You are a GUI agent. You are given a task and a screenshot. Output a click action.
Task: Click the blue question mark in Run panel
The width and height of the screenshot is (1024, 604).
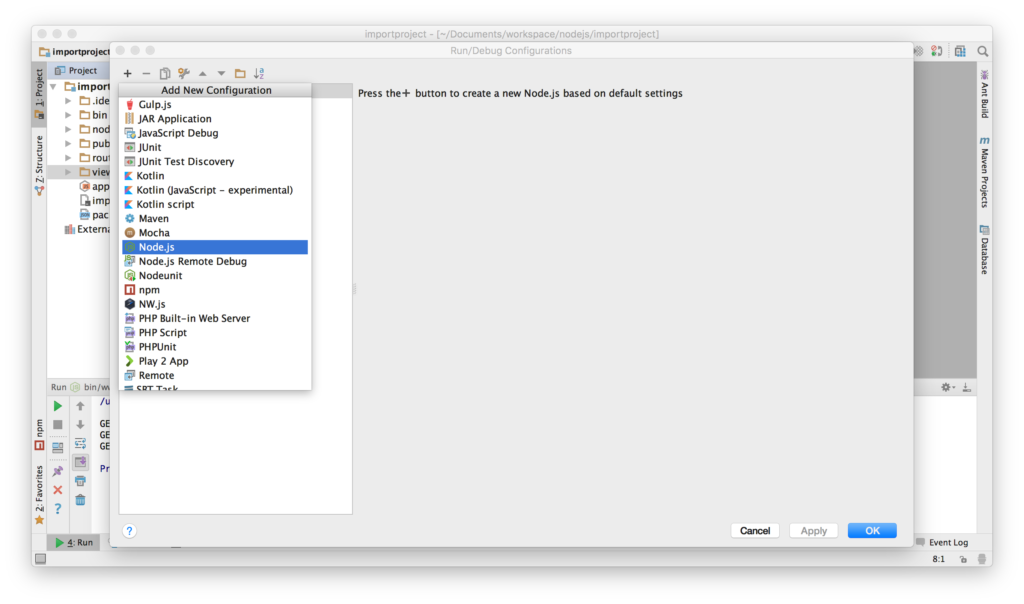[x=57, y=509]
